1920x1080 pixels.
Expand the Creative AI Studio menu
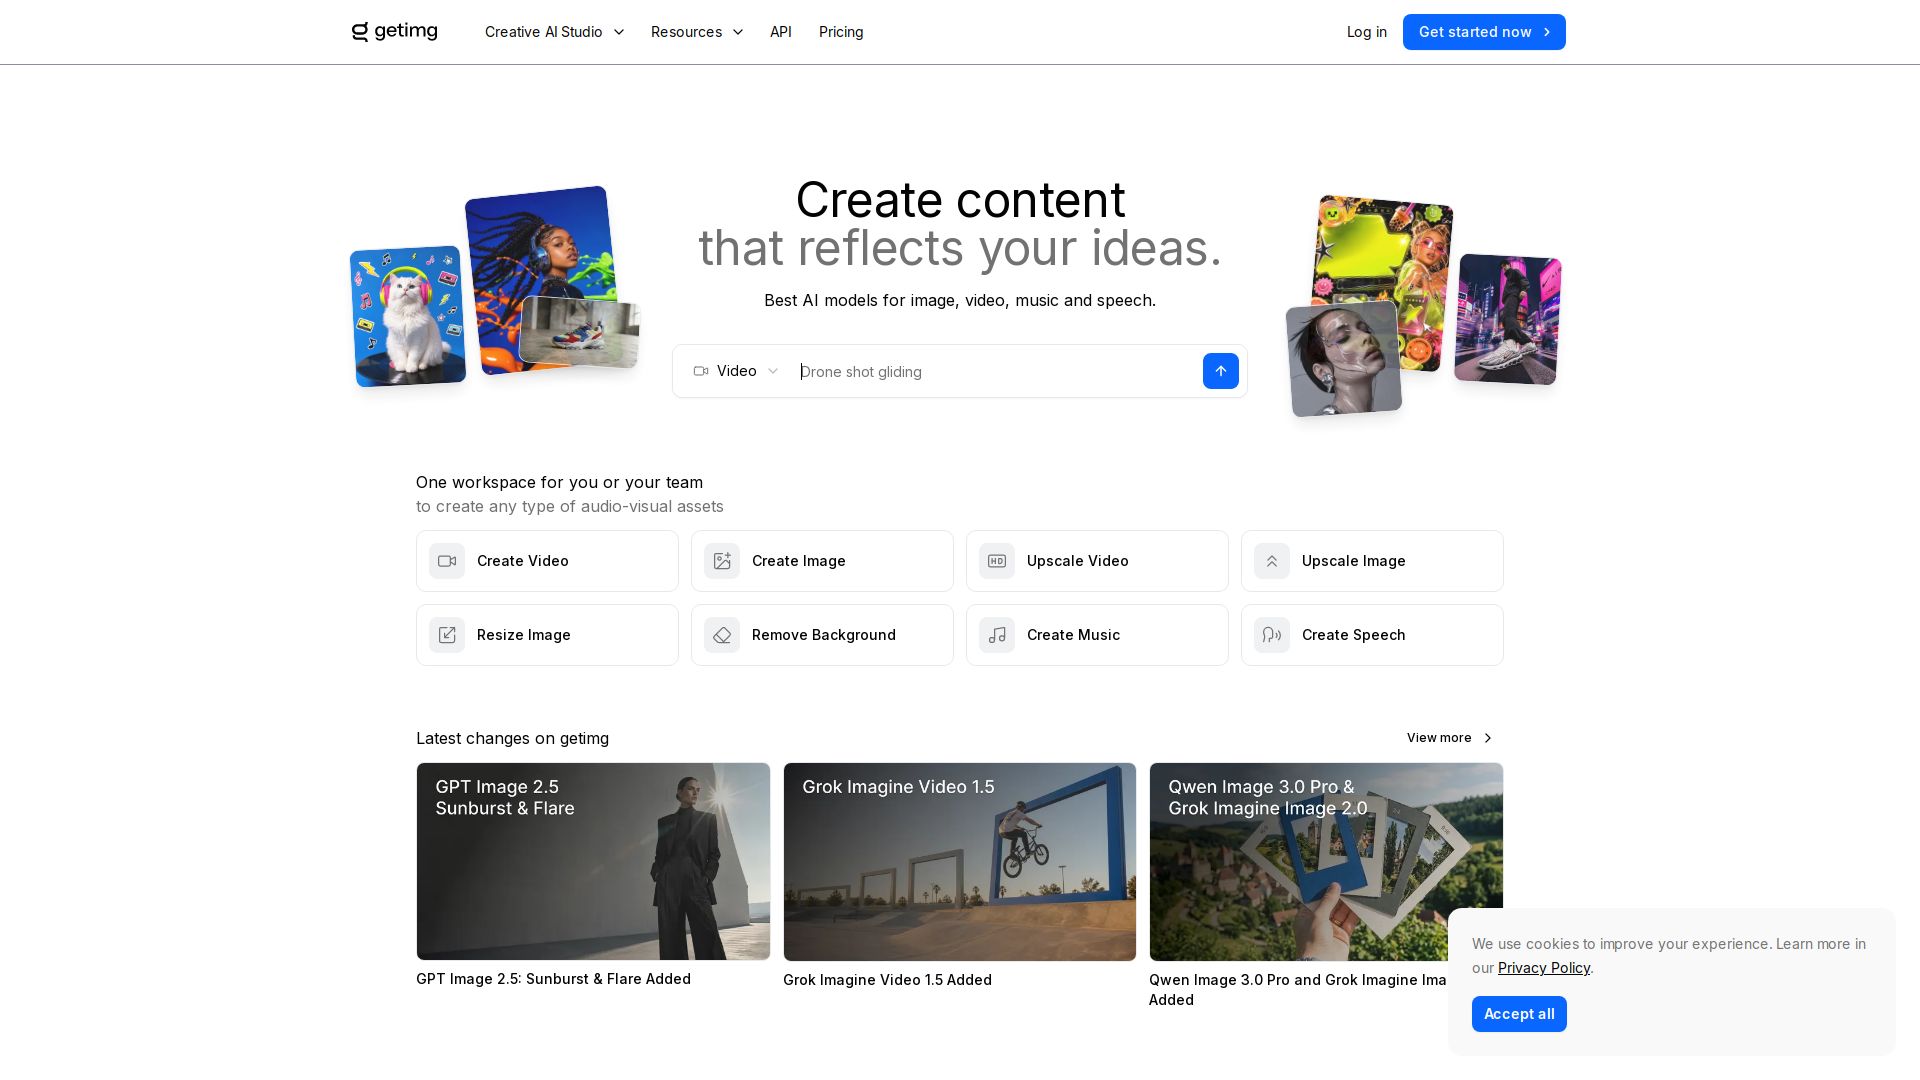[555, 32]
